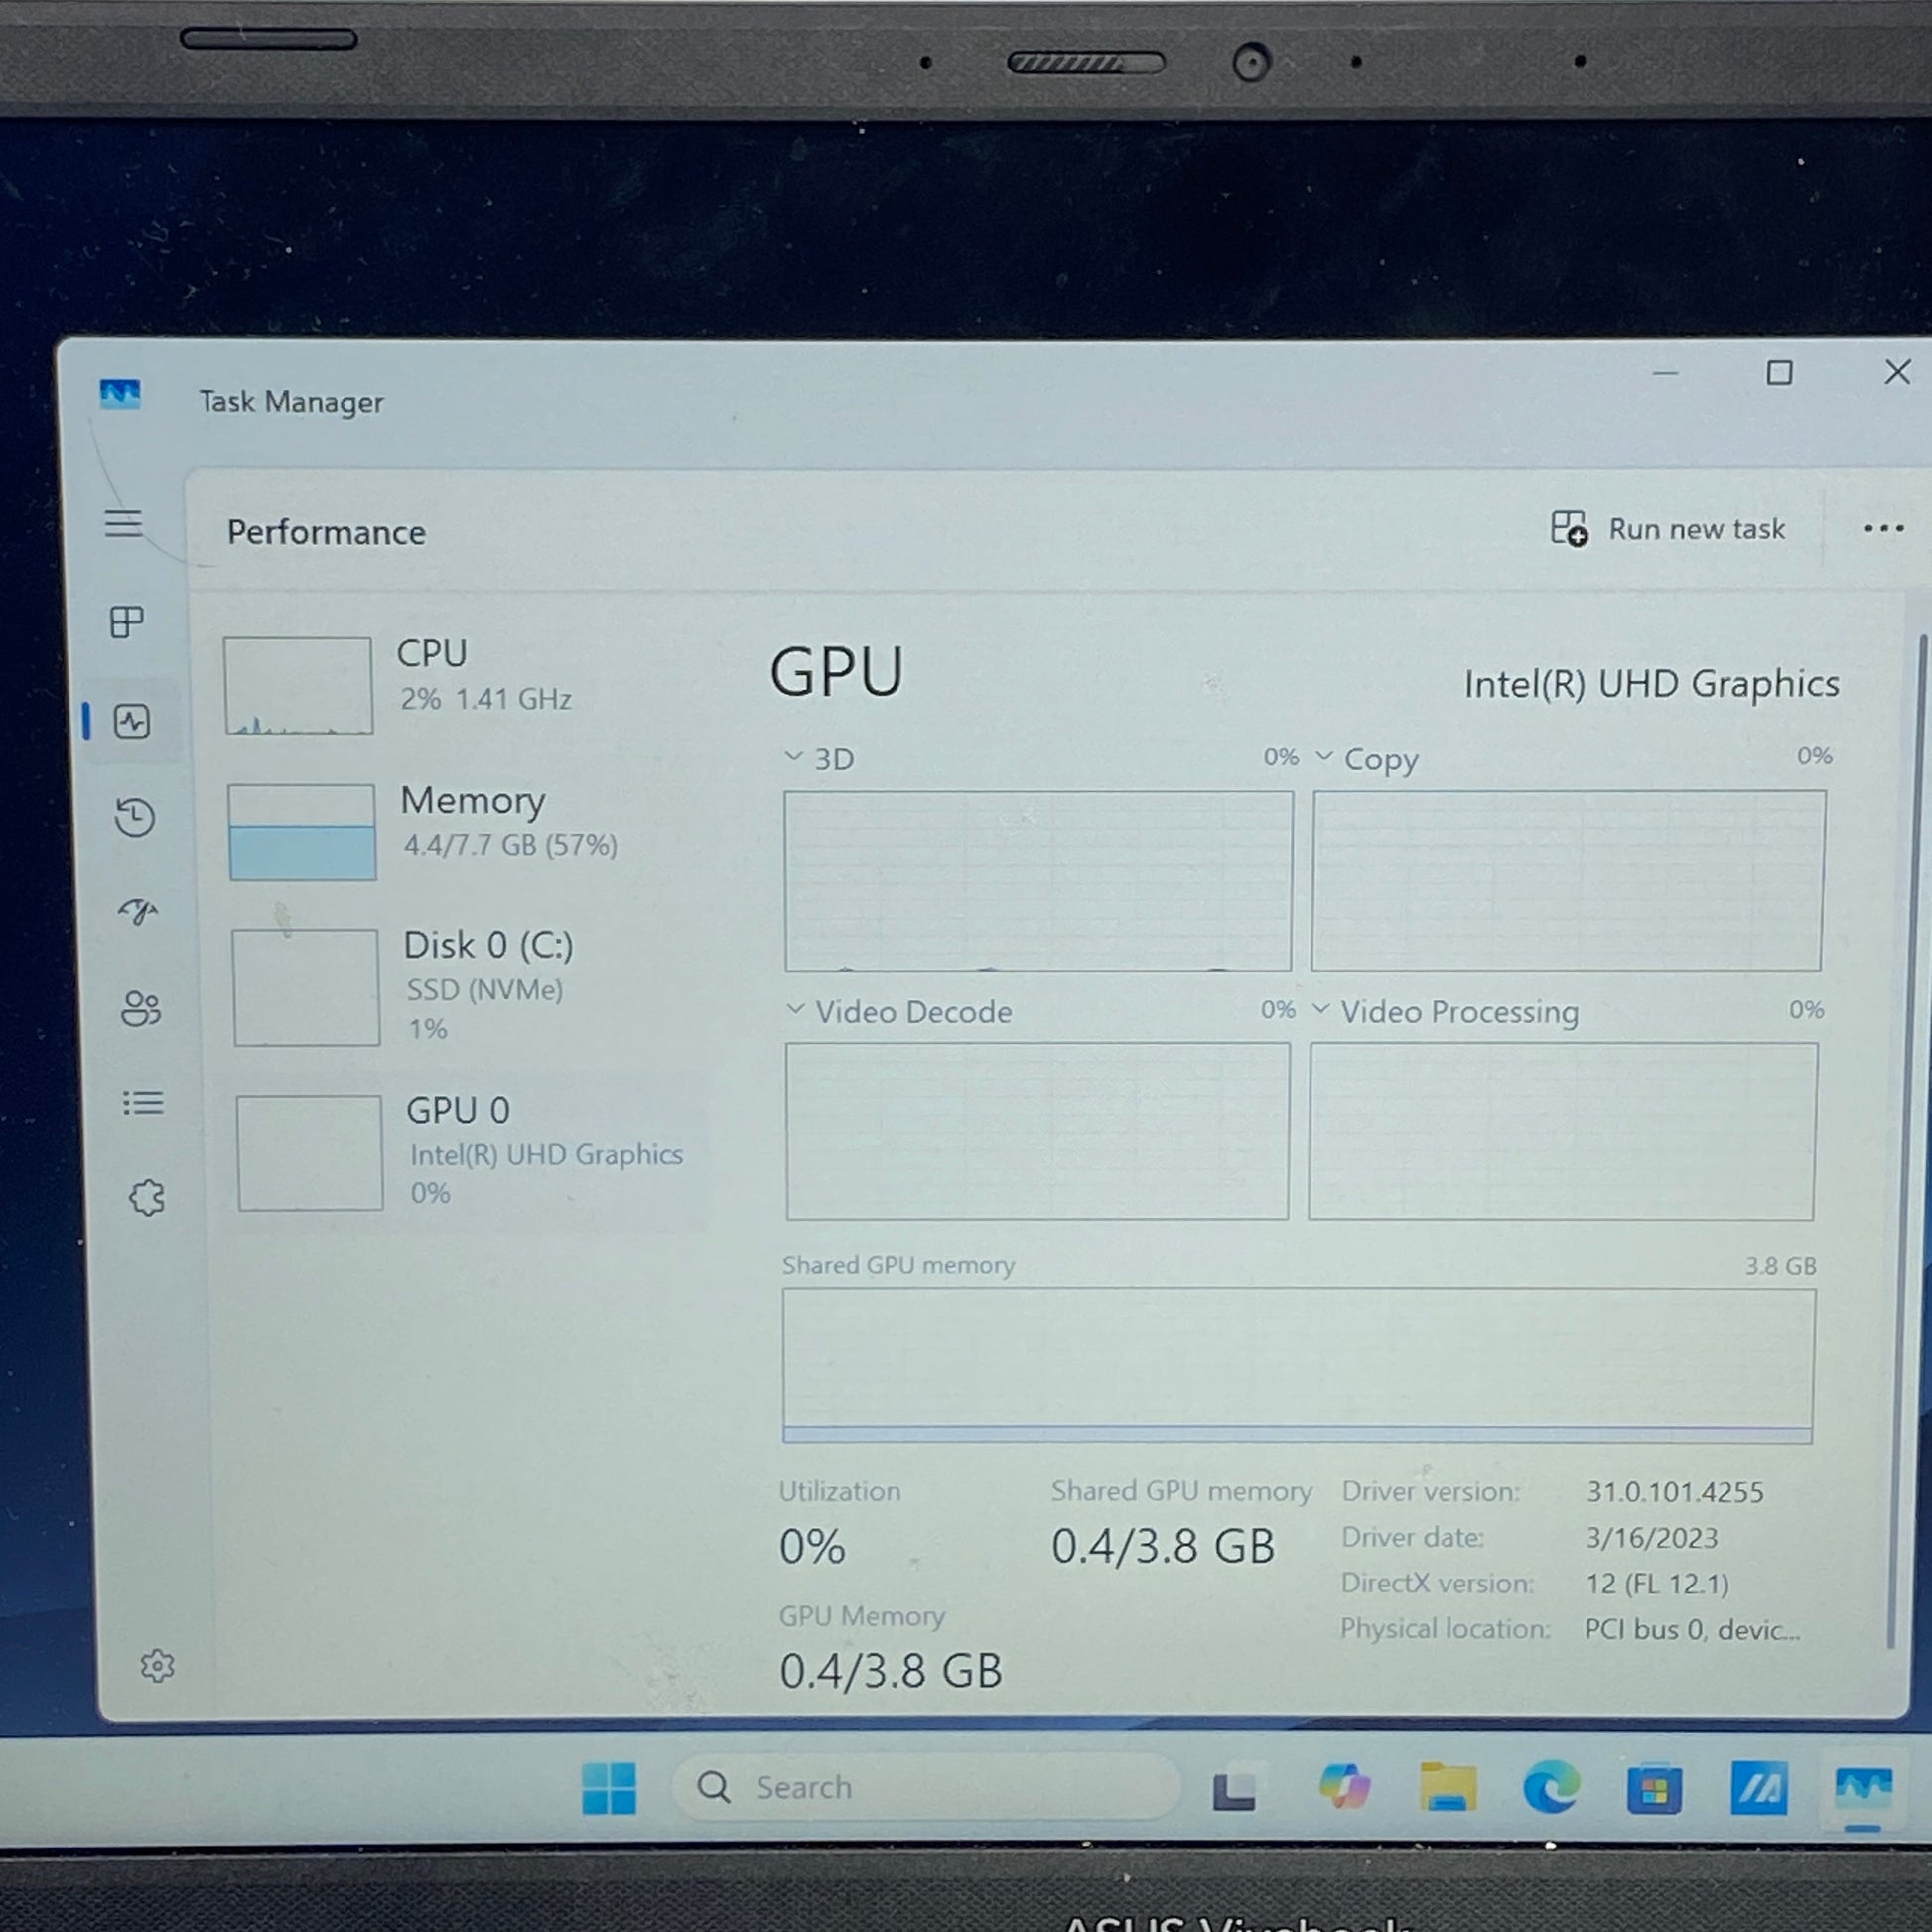The image size is (1932, 1932).
Task: Open the Details list sidebar icon
Action: pyautogui.click(x=143, y=1103)
